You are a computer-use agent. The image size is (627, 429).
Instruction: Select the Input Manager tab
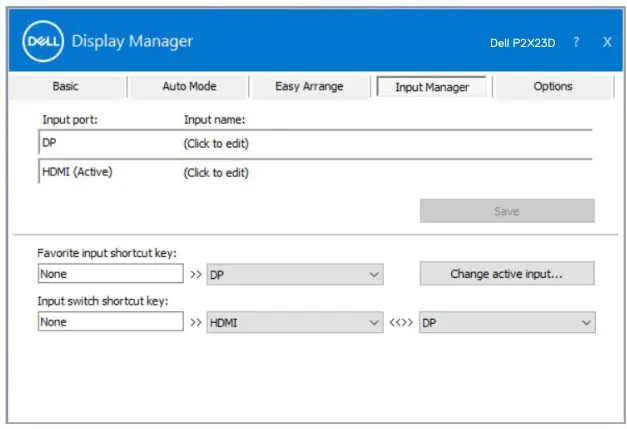pos(432,87)
